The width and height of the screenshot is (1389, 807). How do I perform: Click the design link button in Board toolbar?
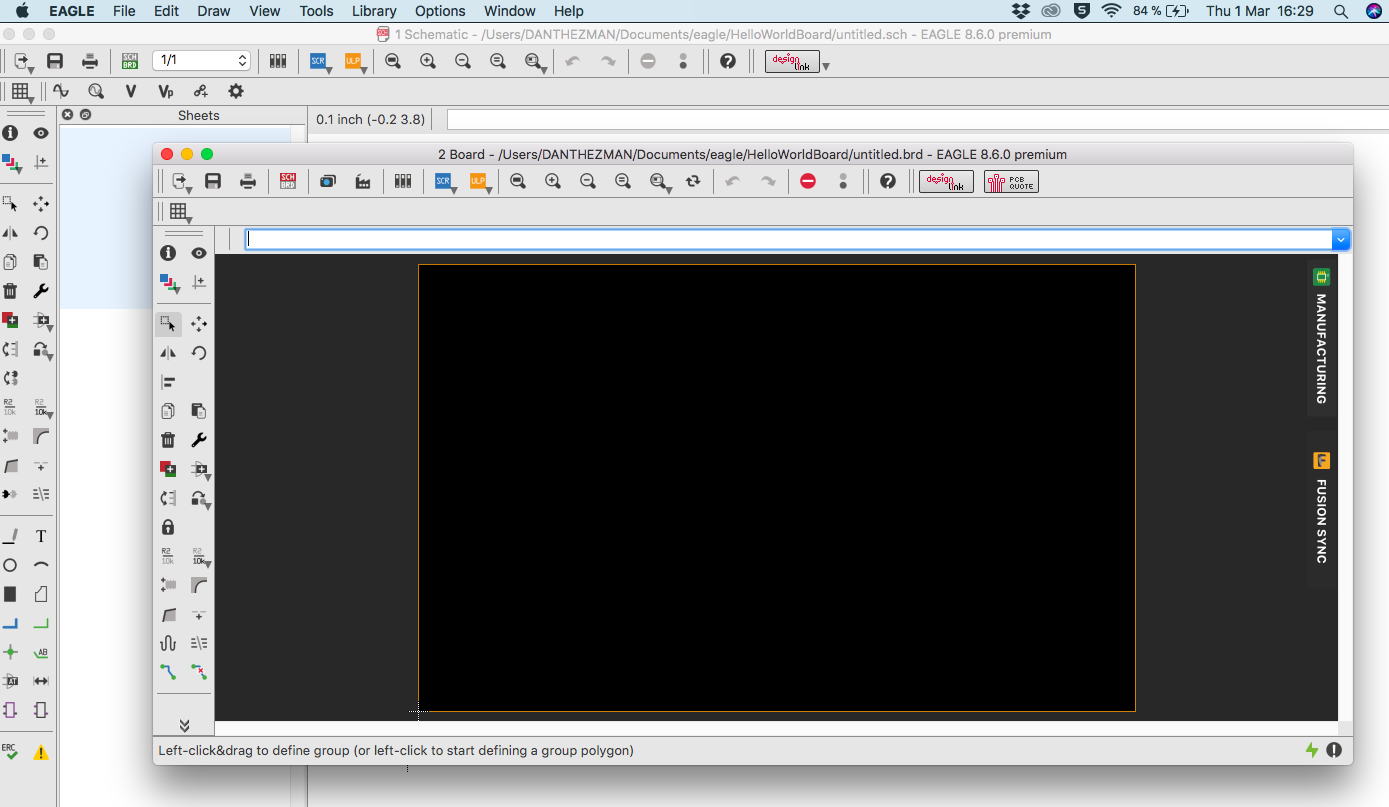[946, 181]
